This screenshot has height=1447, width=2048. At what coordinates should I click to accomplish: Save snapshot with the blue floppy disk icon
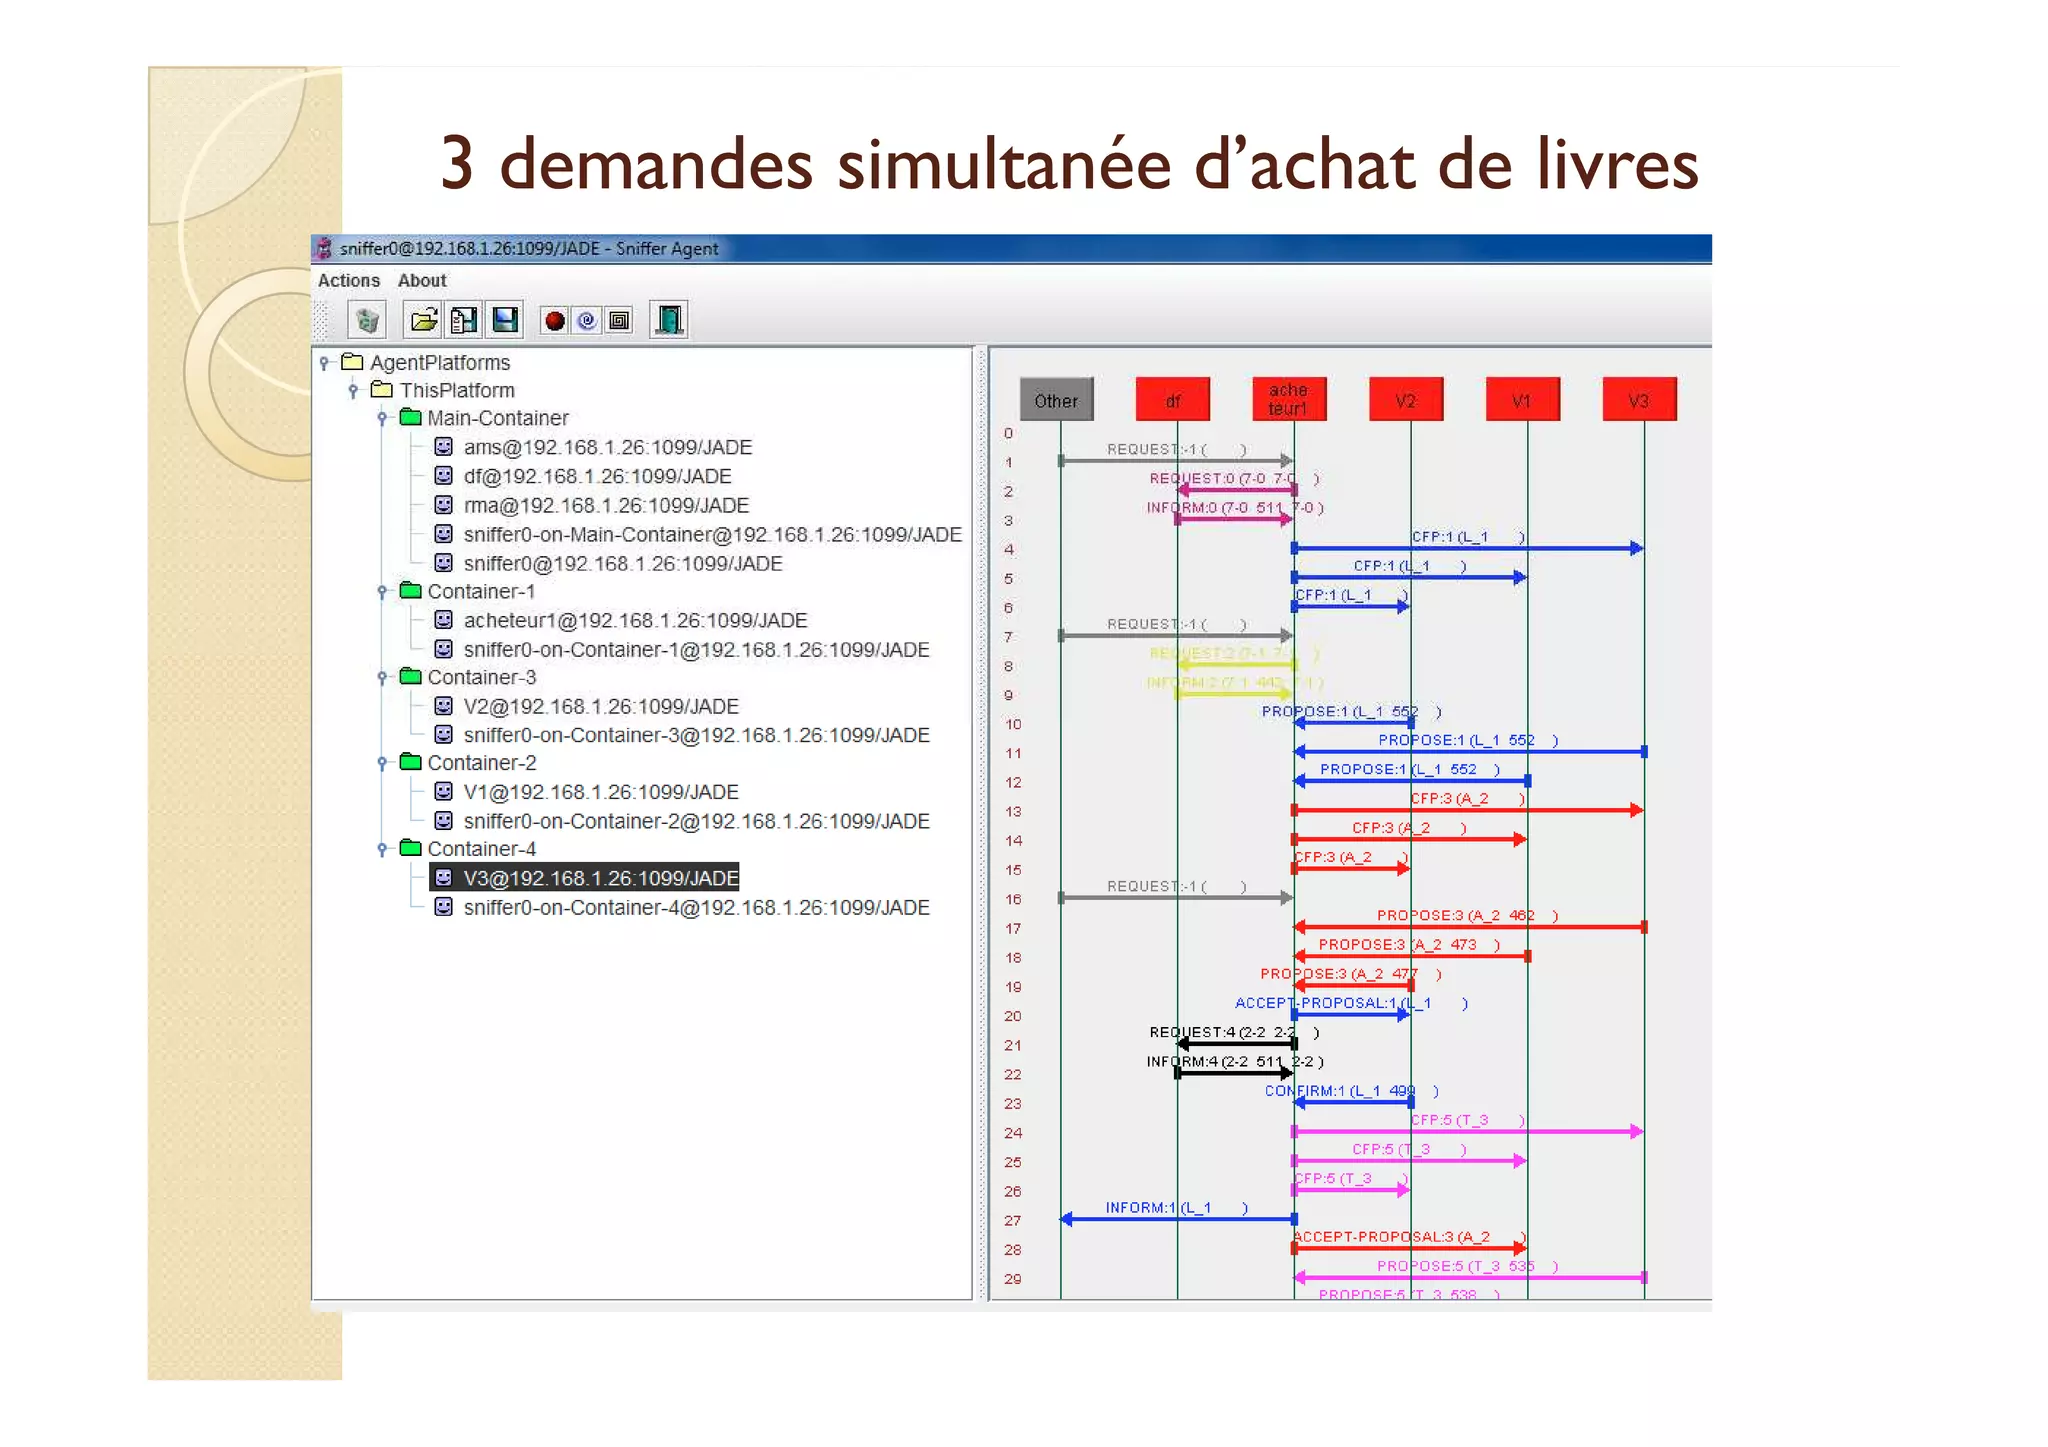pos(506,320)
